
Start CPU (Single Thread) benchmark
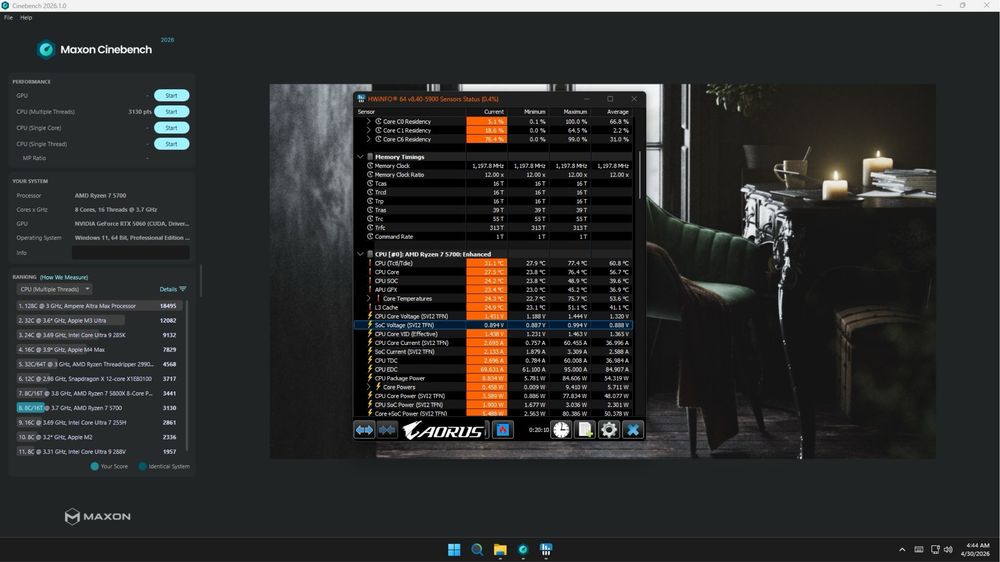172,144
